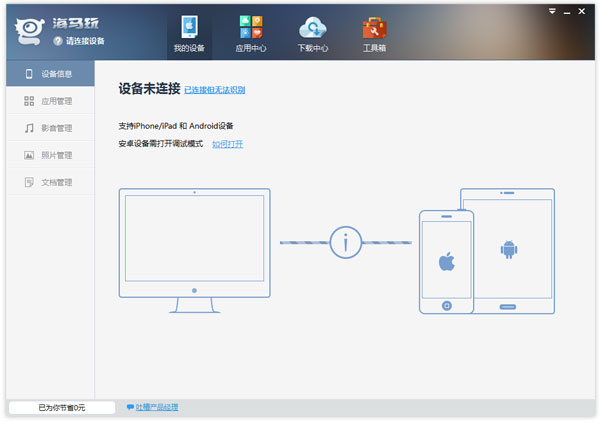This screenshot has width=600, height=423.
Task: Click the 设备未连接 heading
Action: [x=149, y=89]
